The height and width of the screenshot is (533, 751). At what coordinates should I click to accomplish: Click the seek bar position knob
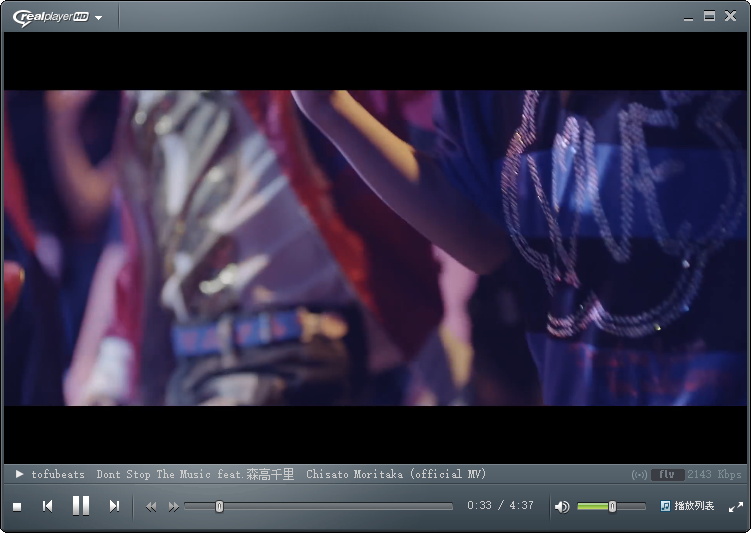[219, 506]
